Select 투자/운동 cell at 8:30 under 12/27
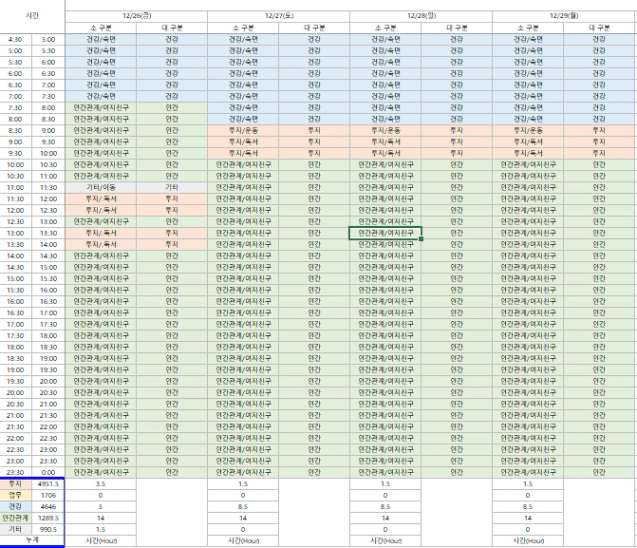This screenshot has height=548, width=637. (x=243, y=130)
